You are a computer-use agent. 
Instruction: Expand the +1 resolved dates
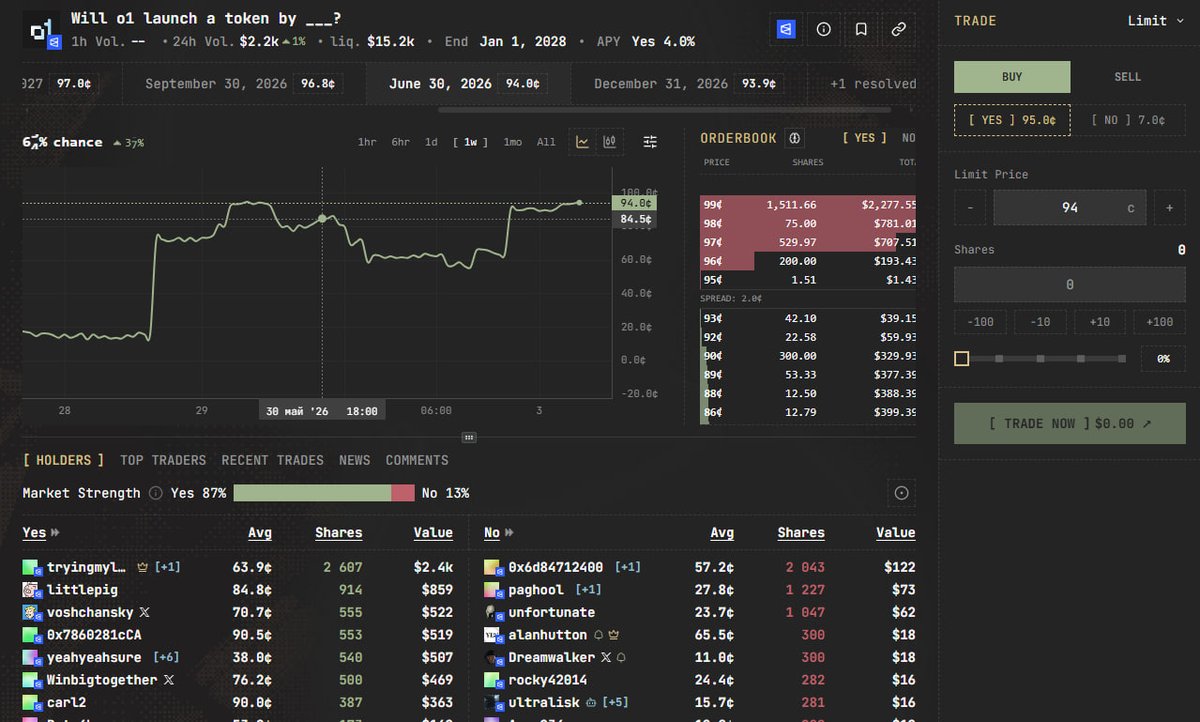pyautogui.click(x=872, y=84)
